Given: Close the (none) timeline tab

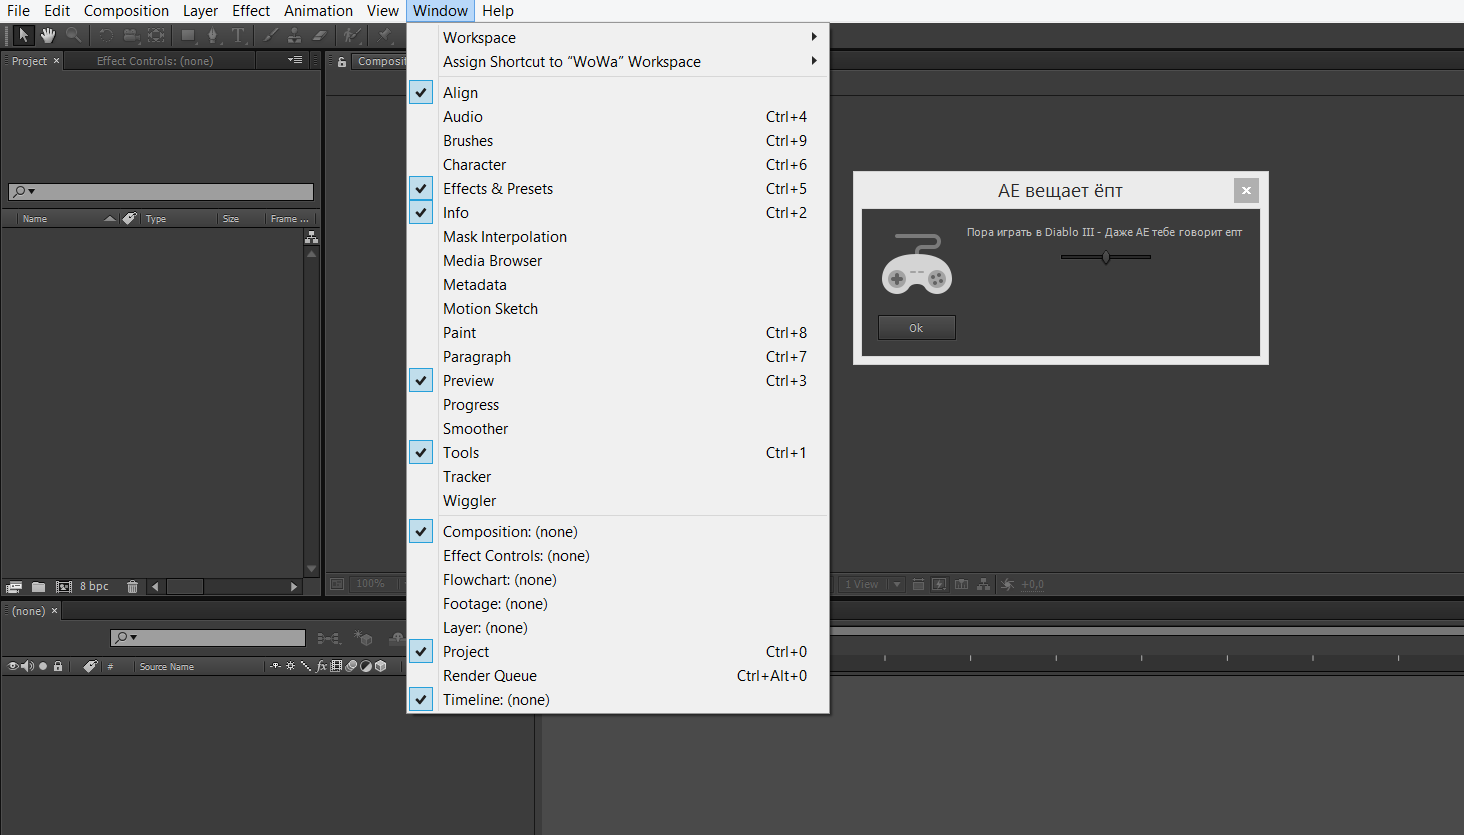Looking at the screenshot, I should (54, 611).
